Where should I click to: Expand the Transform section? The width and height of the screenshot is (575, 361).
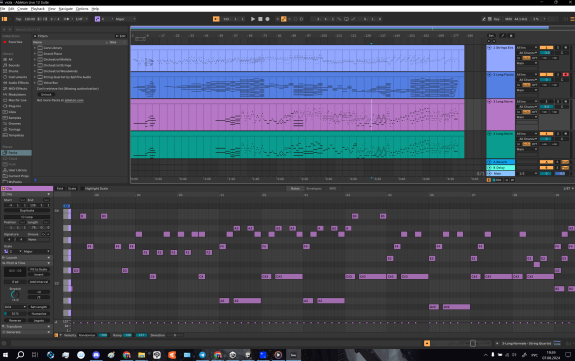point(26,327)
